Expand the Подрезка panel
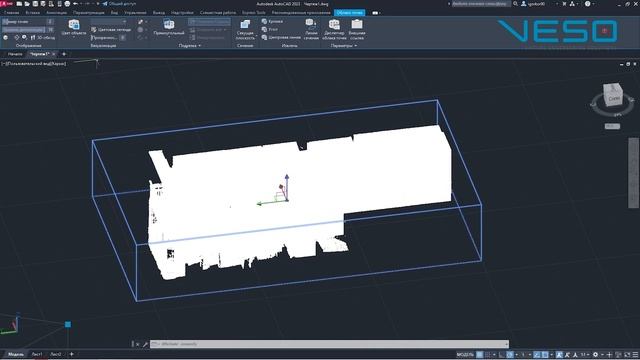Viewport: 640px width, 360px height. tap(190, 46)
